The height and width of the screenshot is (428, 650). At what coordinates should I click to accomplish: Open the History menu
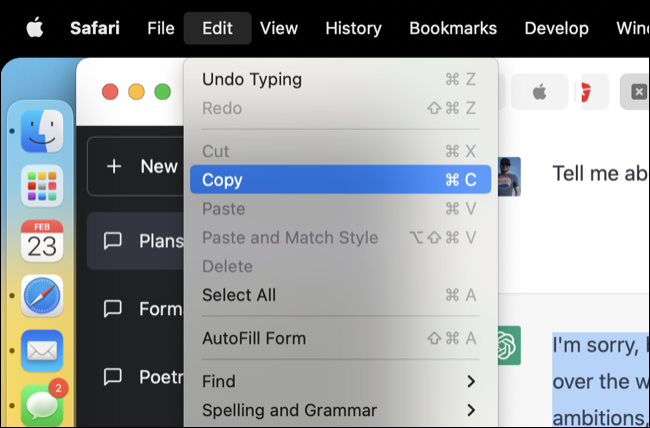[x=353, y=28]
